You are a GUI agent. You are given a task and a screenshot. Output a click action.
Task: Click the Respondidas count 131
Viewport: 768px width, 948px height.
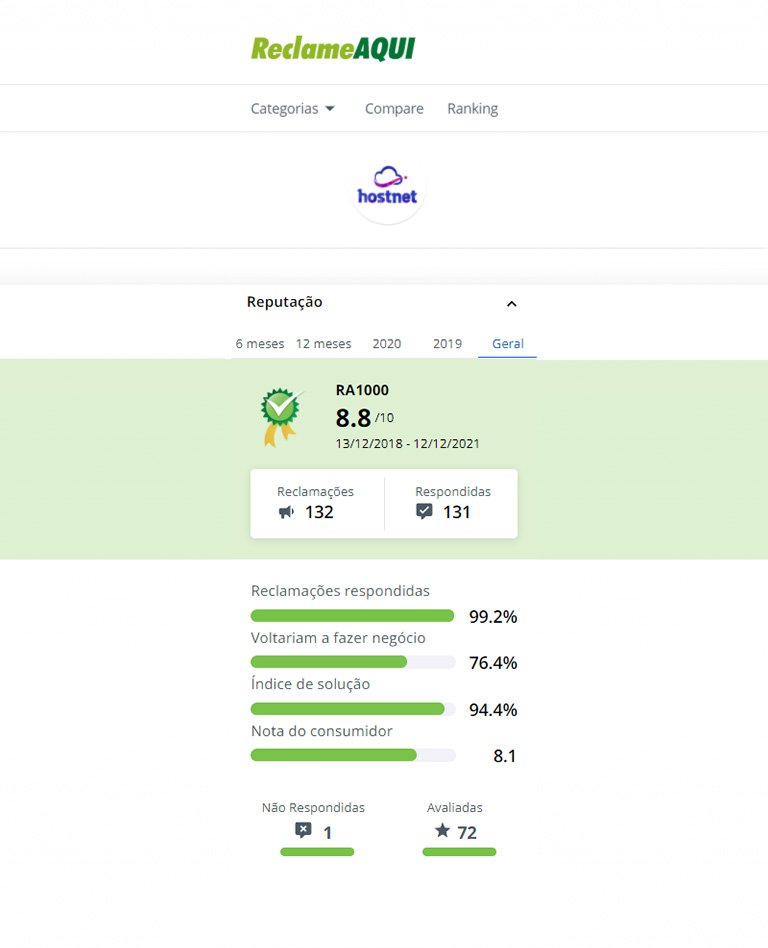point(457,512)
